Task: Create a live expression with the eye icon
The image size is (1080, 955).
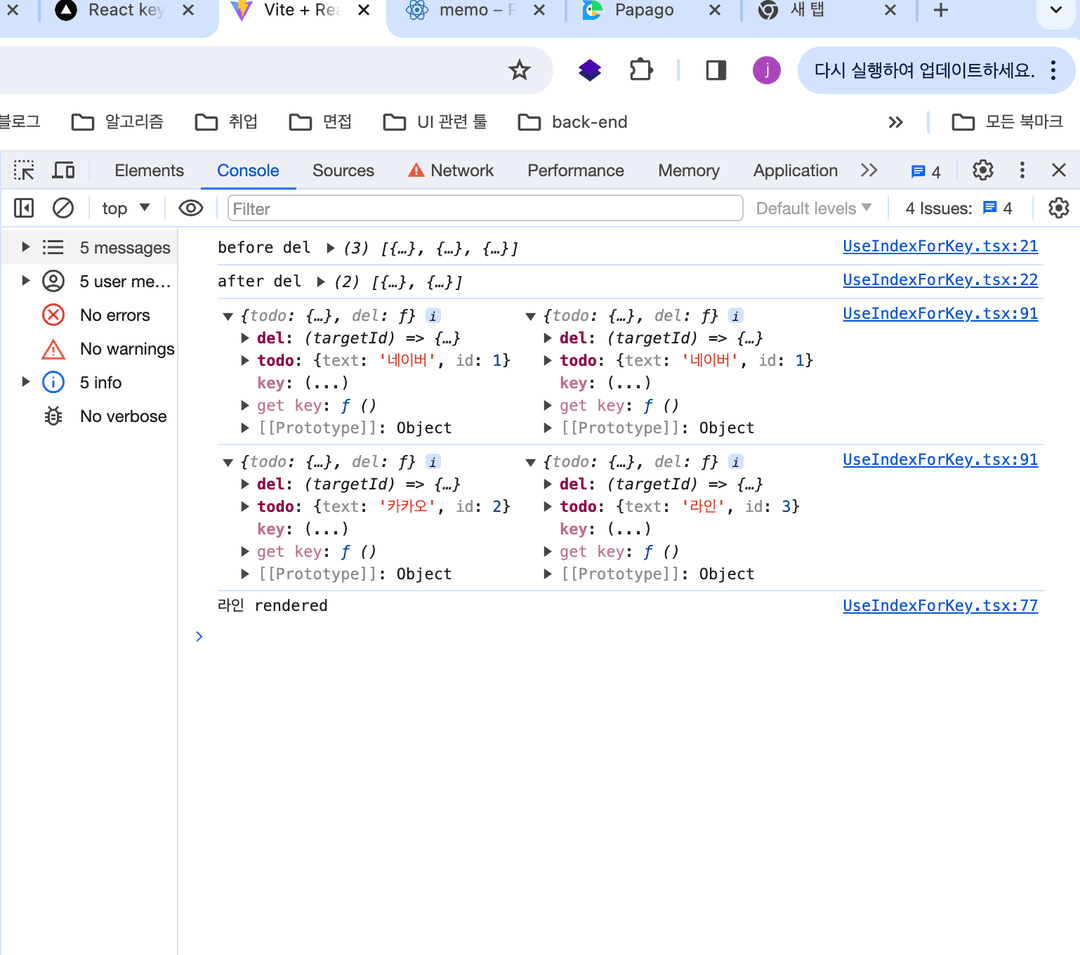Action: click(x=191, y=208)
